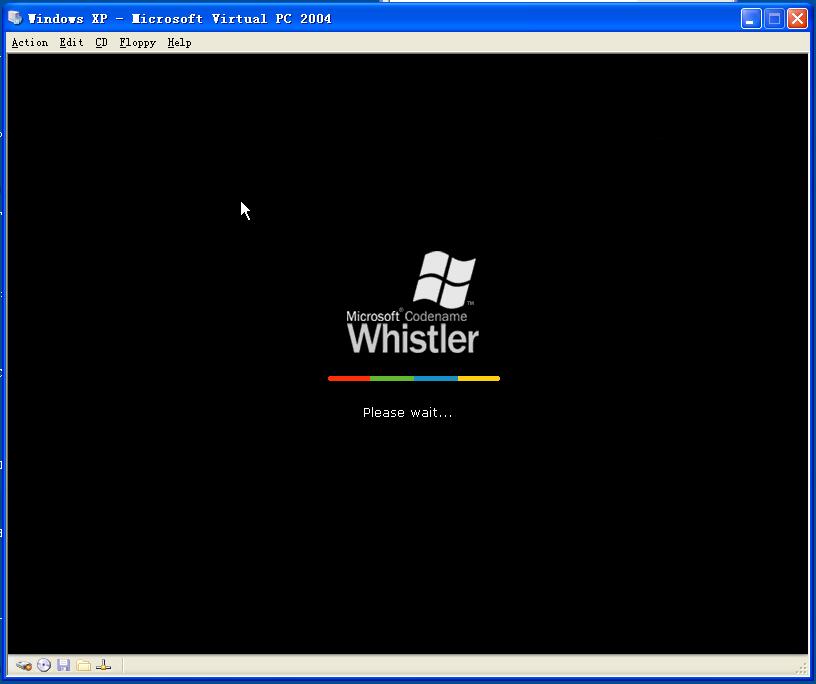Close the Virtual PC window
The image size is (816, 684).
797,19
